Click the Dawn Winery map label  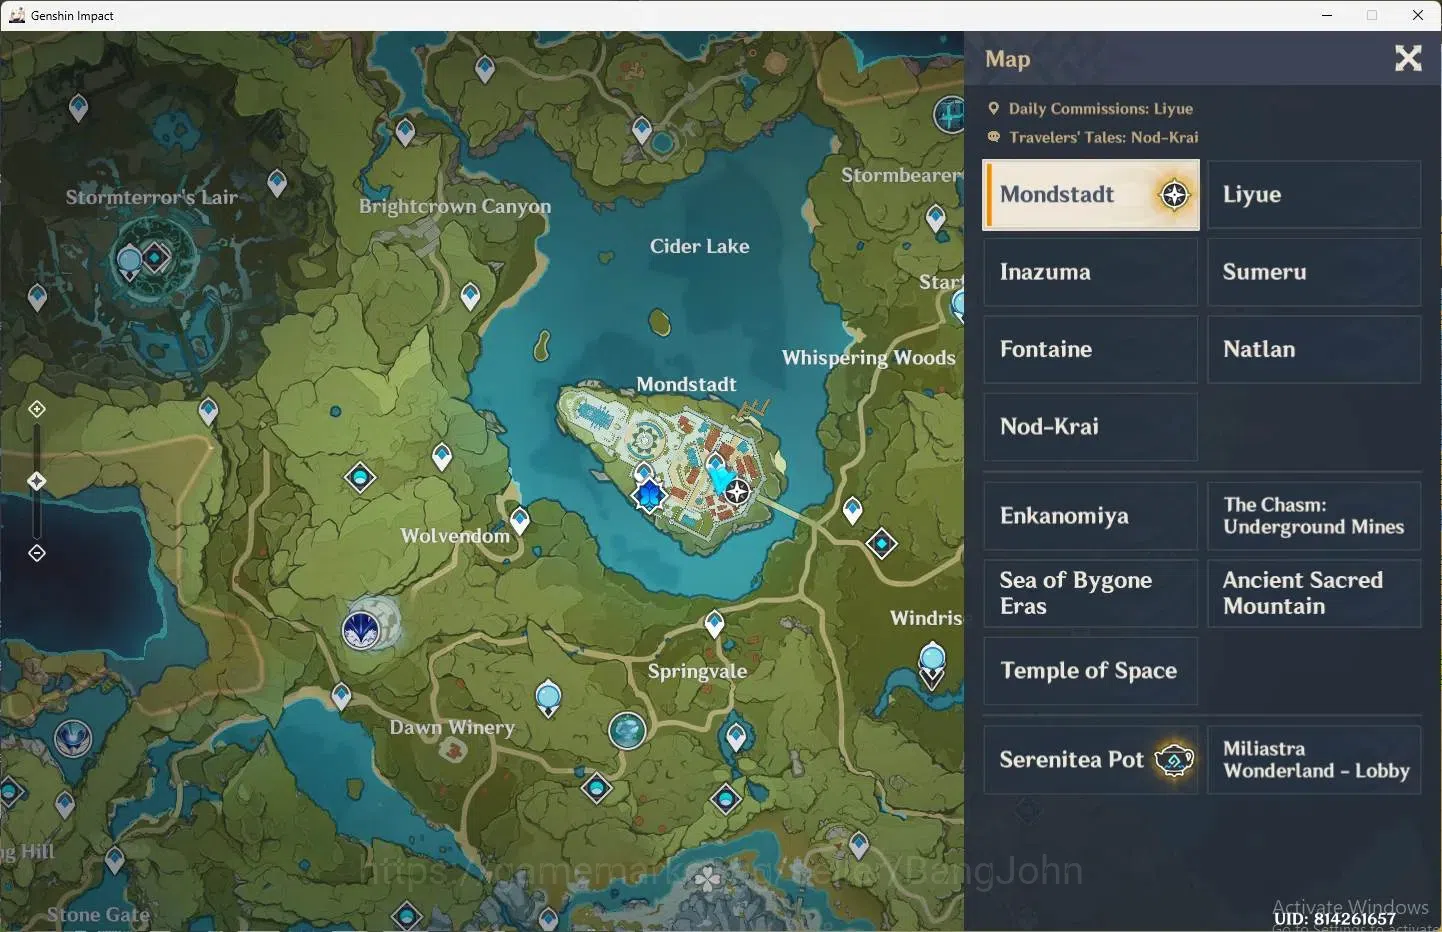(452, 727)
